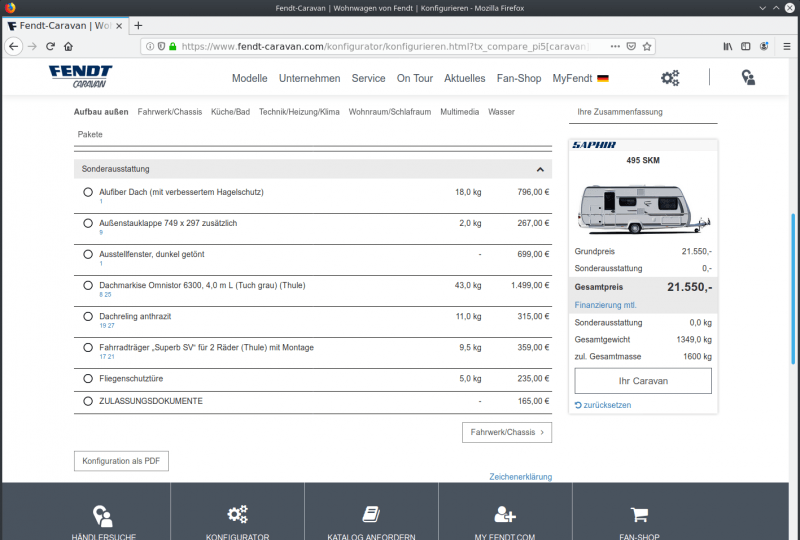
Task: Click green padlock site security icon
Action: click(172, 46)
